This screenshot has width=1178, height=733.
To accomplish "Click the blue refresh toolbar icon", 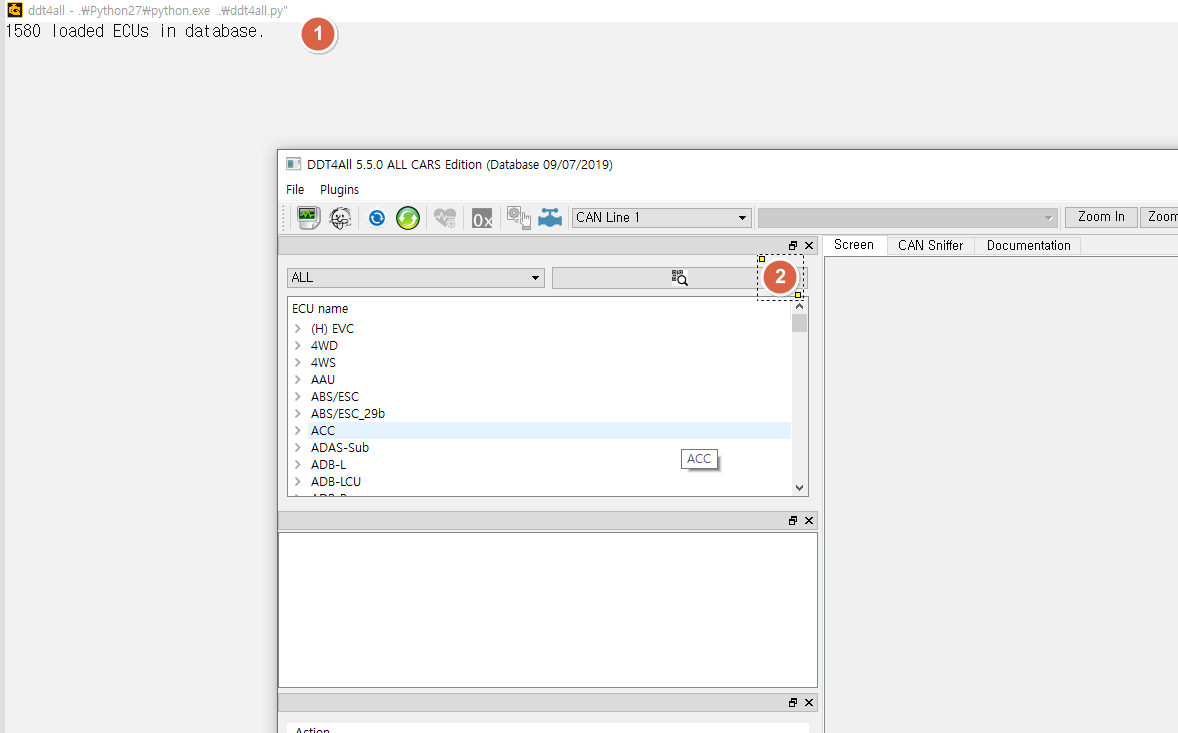I will [x=376, y=218].
